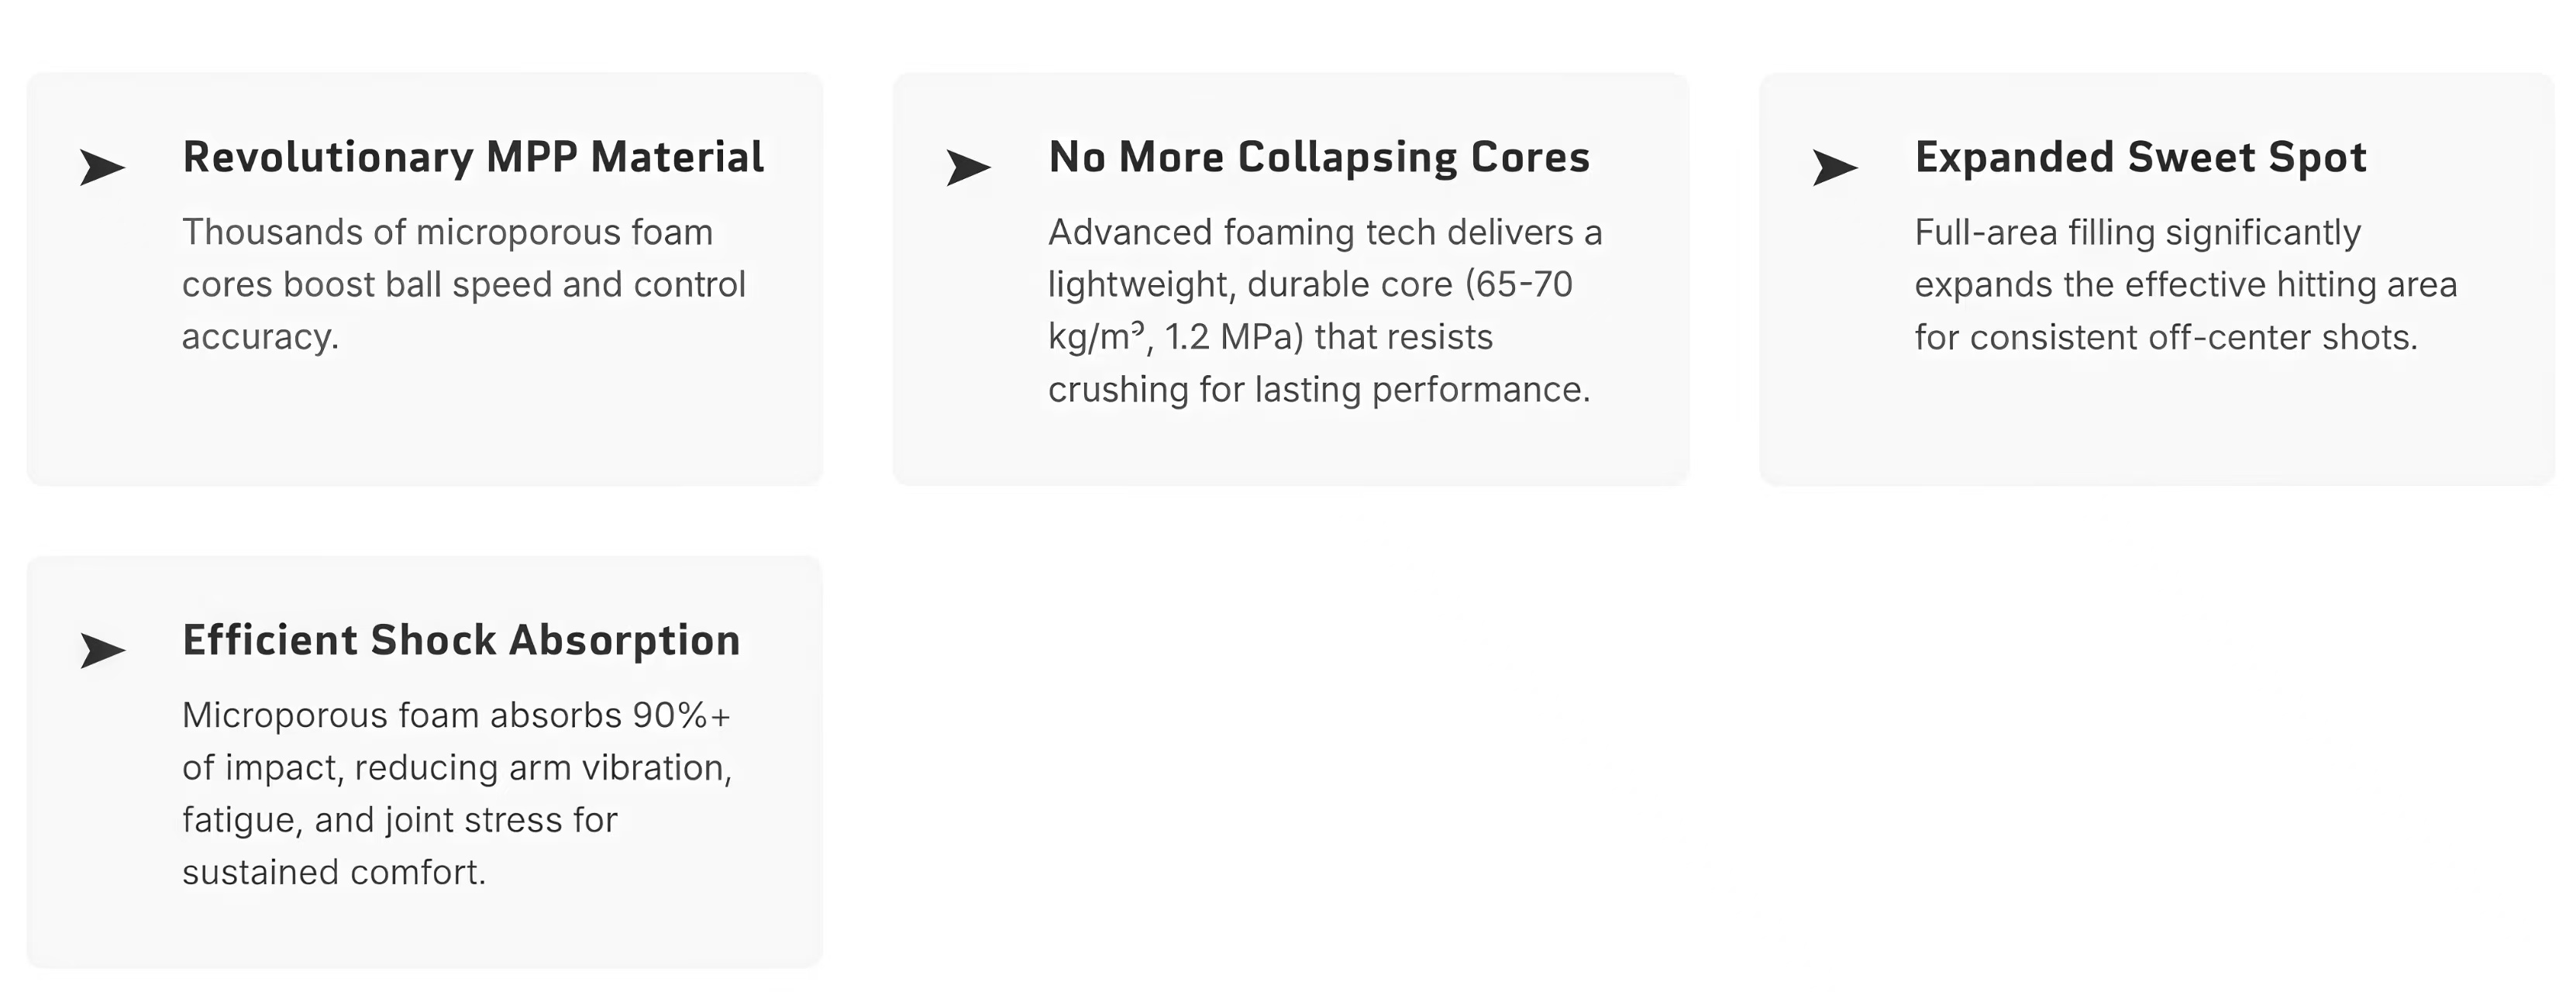Click the Efficient Shock Absorption heading
Screen dimensions: 2576x992
pos(461,640)
